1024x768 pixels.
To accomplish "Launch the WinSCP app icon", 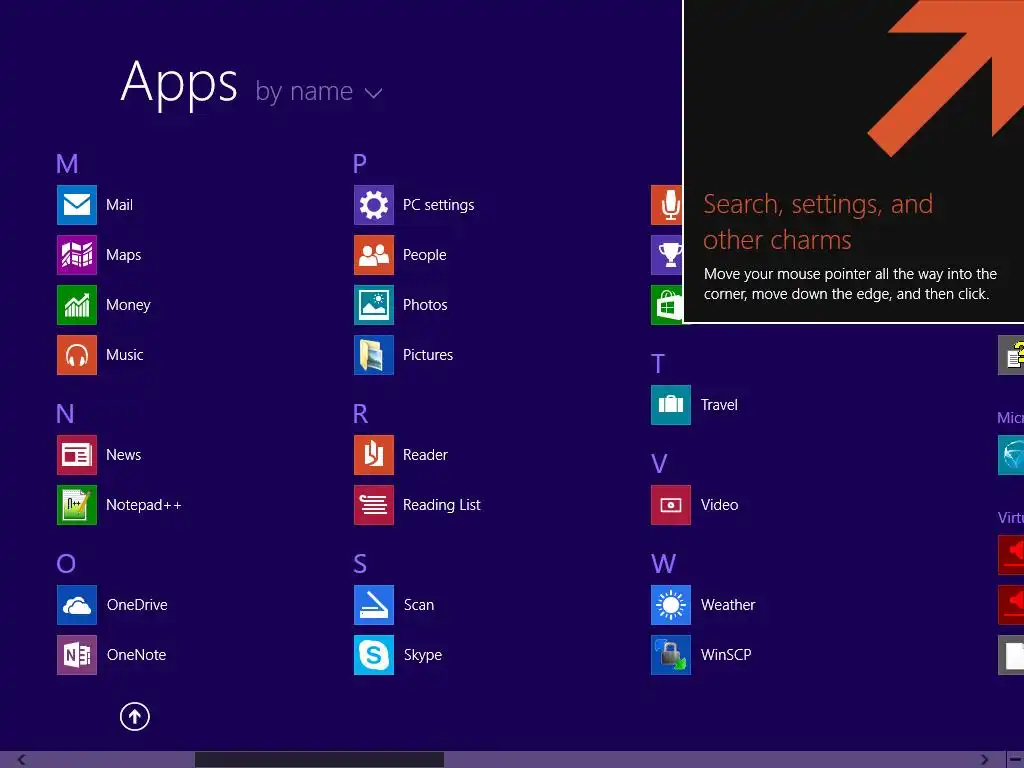I will pyautogui.click(x=671, y=655).
